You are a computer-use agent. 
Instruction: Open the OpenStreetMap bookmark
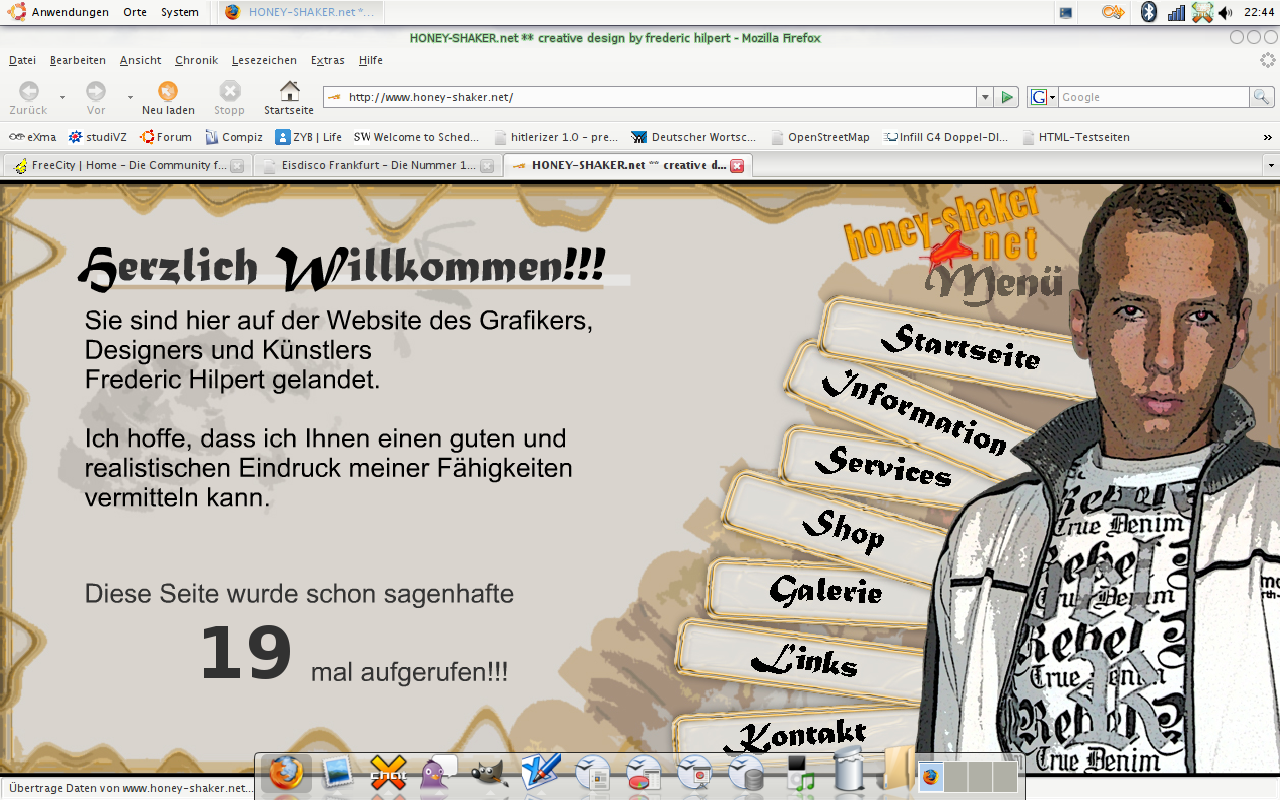coord(828,137)
